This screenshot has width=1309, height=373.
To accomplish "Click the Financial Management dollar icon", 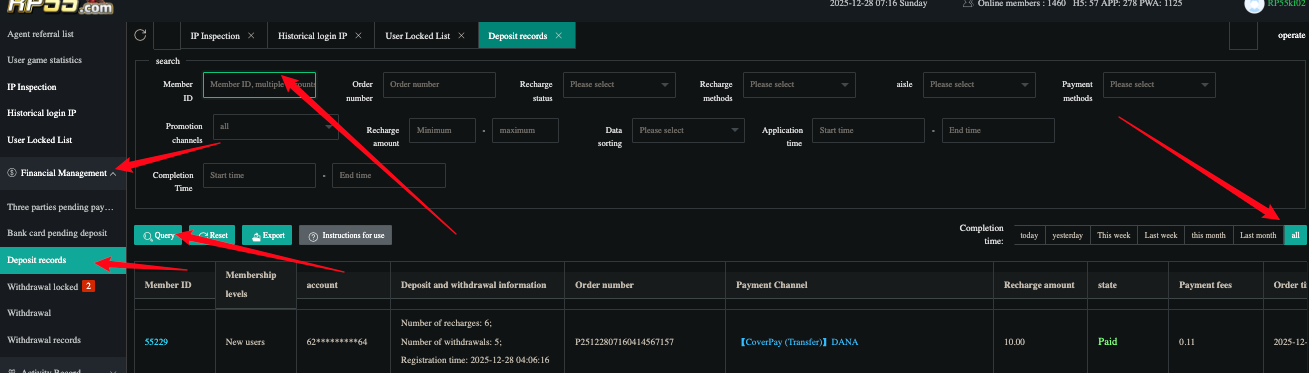I will 11,173.
